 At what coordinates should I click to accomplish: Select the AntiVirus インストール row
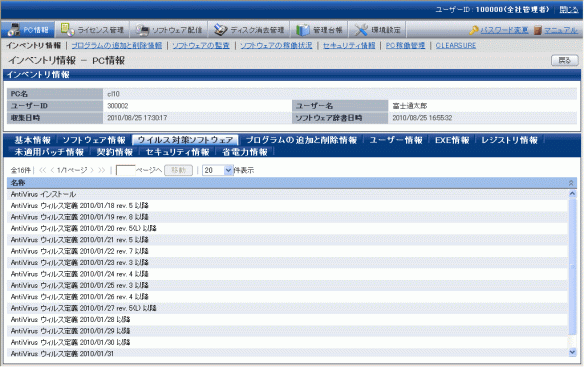[287, 194]
